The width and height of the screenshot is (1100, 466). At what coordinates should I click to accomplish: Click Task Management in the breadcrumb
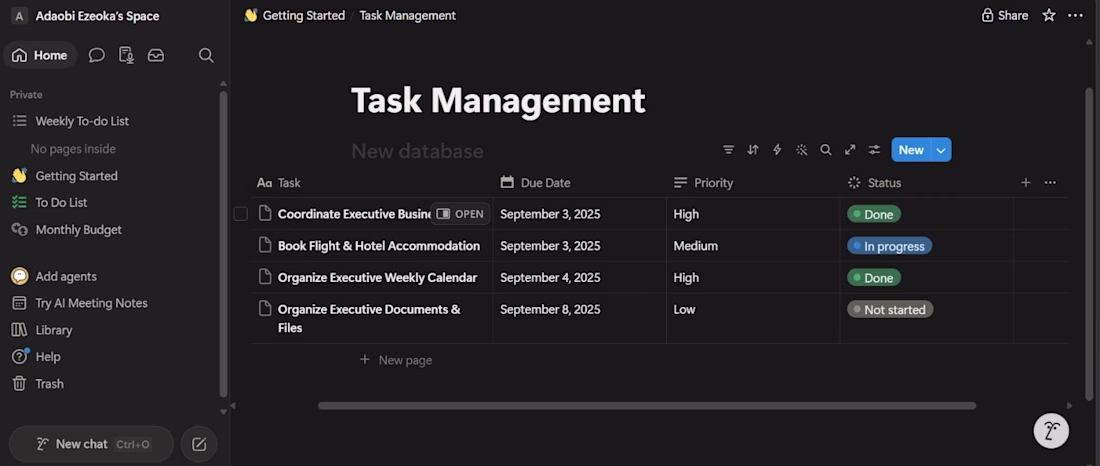408,15
